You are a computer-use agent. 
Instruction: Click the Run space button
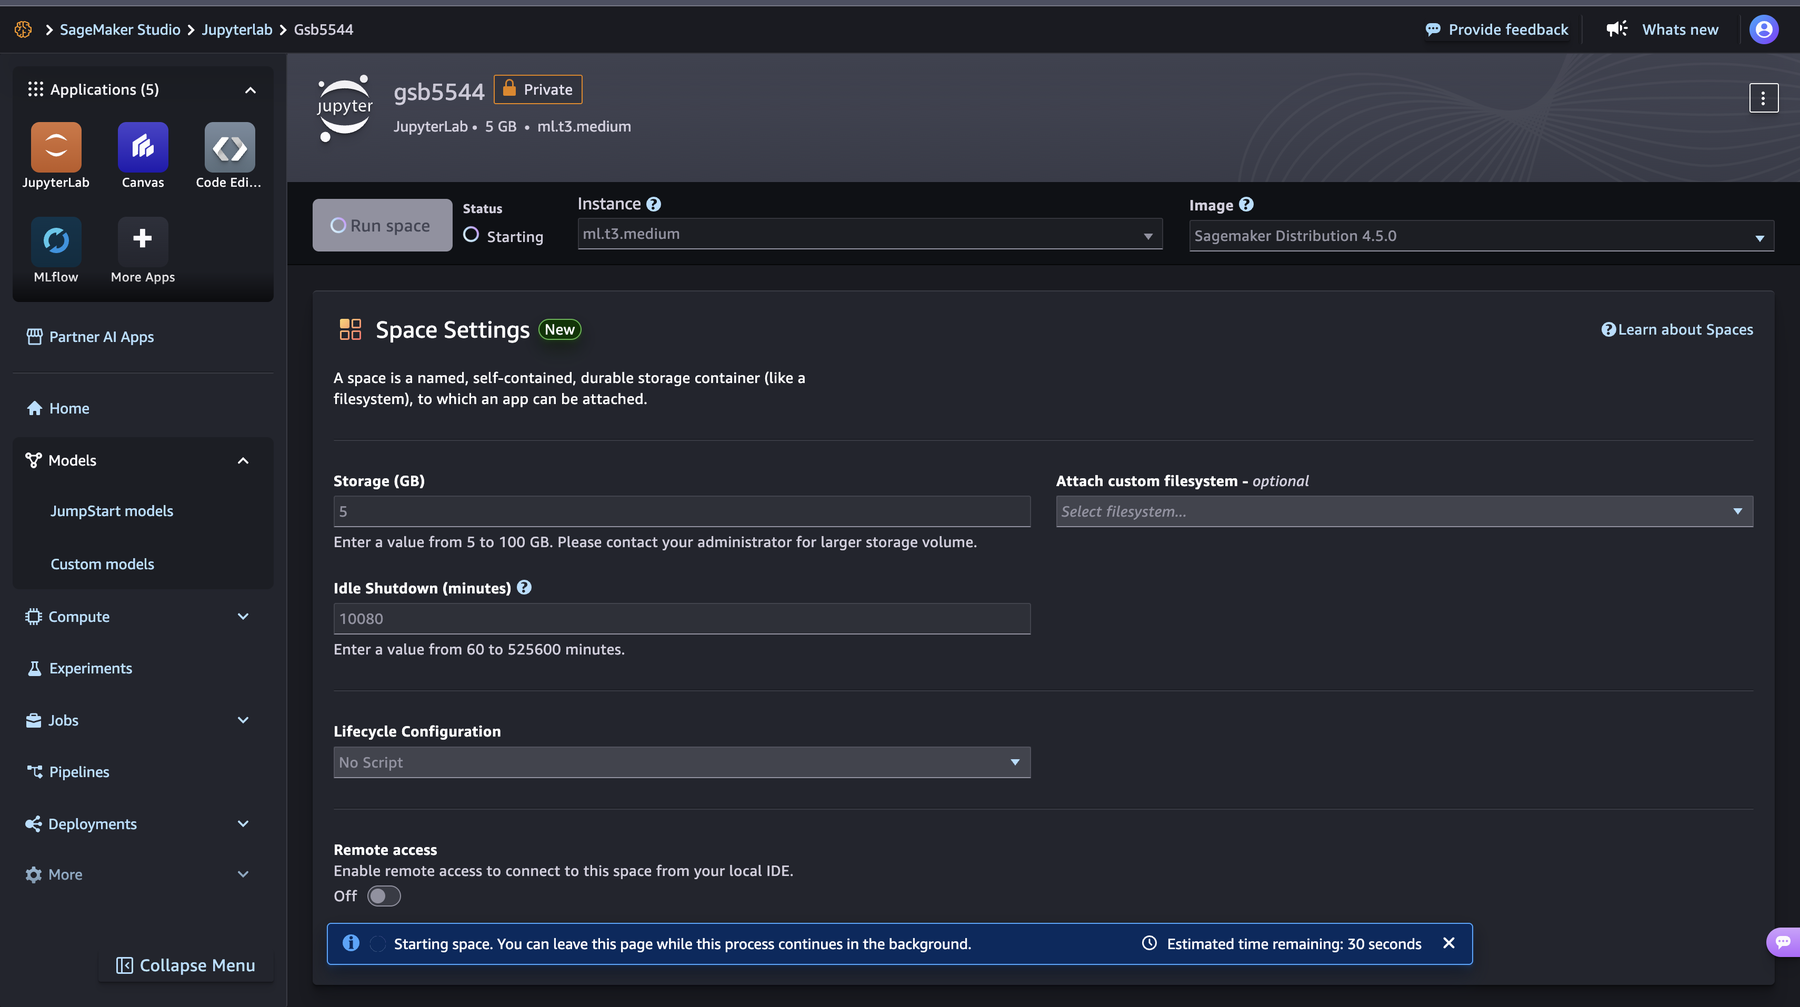382,225
